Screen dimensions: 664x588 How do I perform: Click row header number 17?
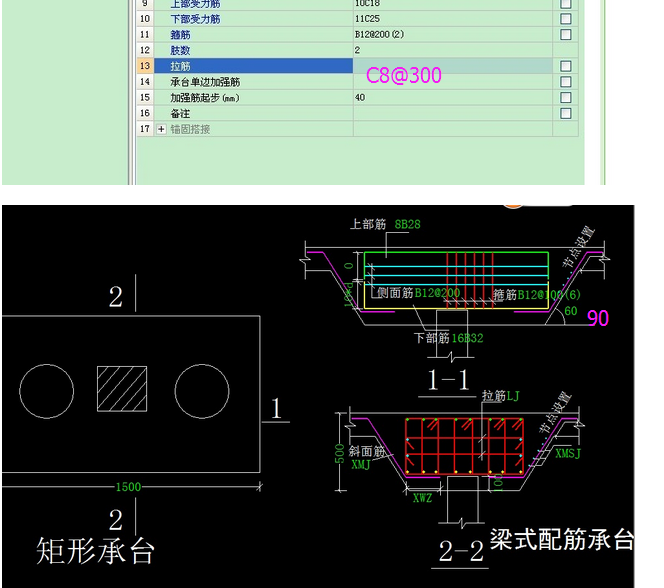pos(145,129)
